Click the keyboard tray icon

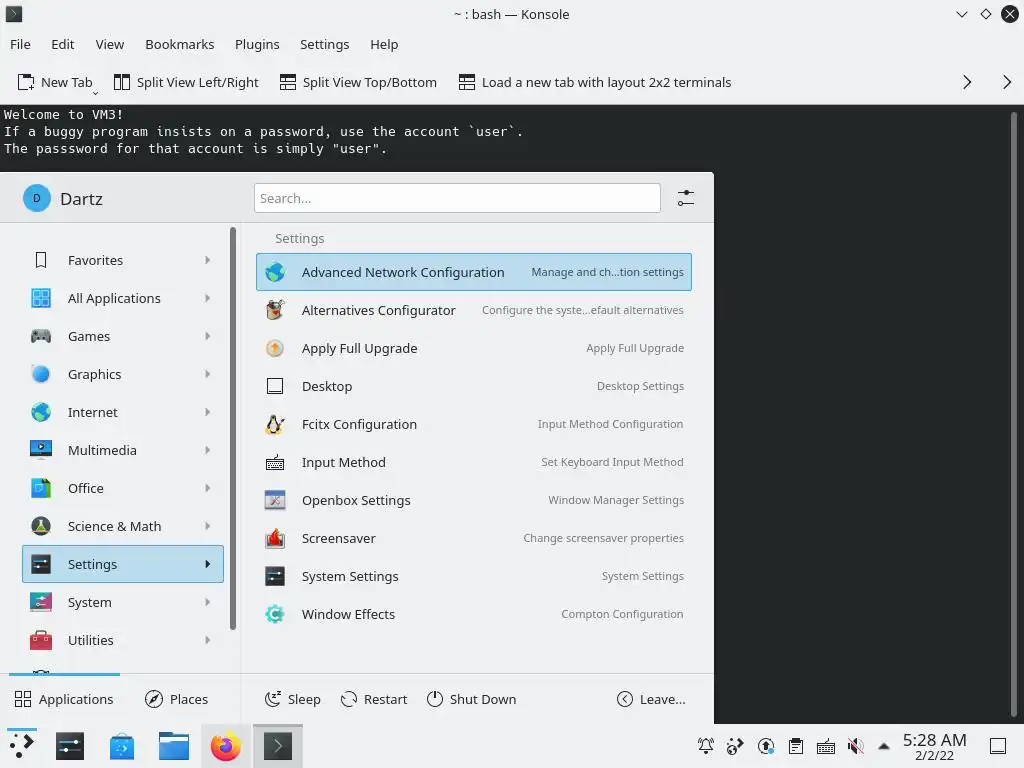[x=825, y=746]
